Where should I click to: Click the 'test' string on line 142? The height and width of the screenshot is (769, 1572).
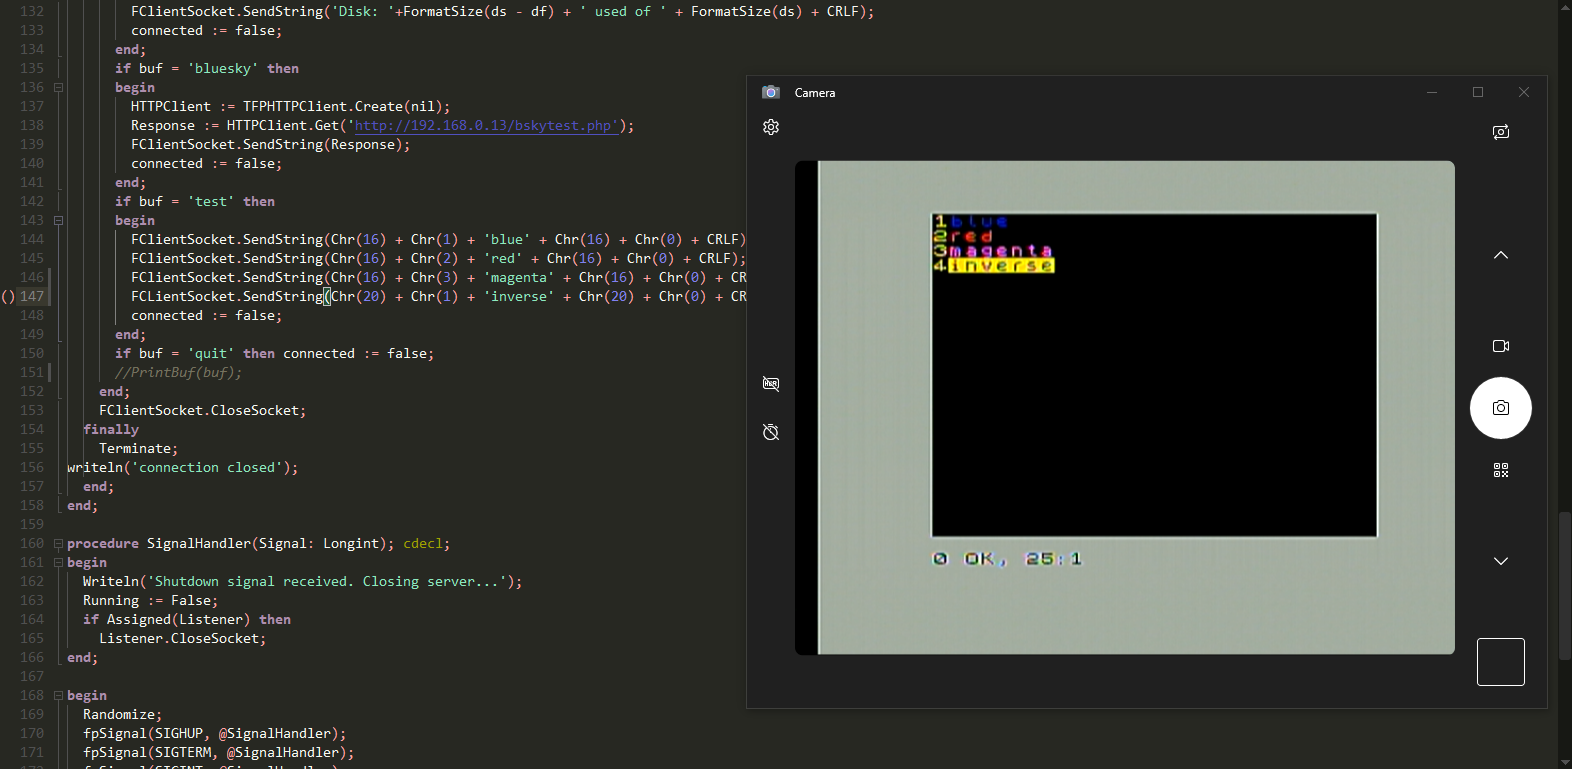pos(211,202)
